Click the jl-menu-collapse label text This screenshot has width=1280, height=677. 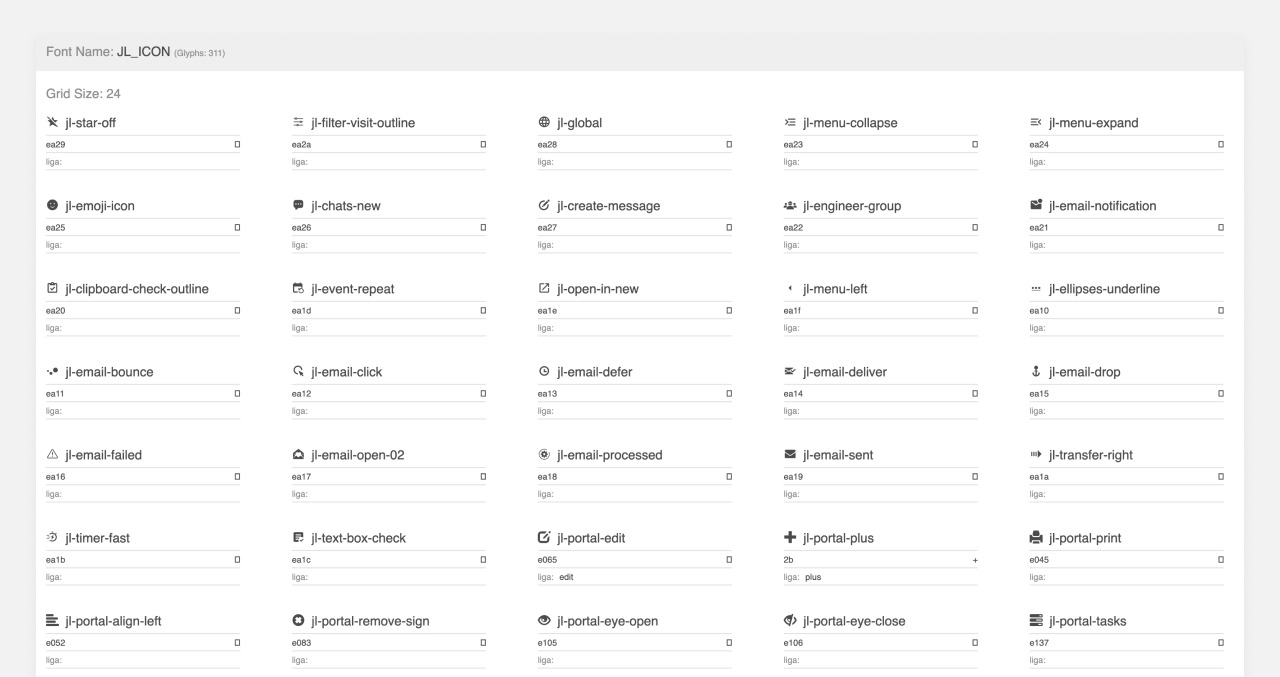click(x=850, y=123)
